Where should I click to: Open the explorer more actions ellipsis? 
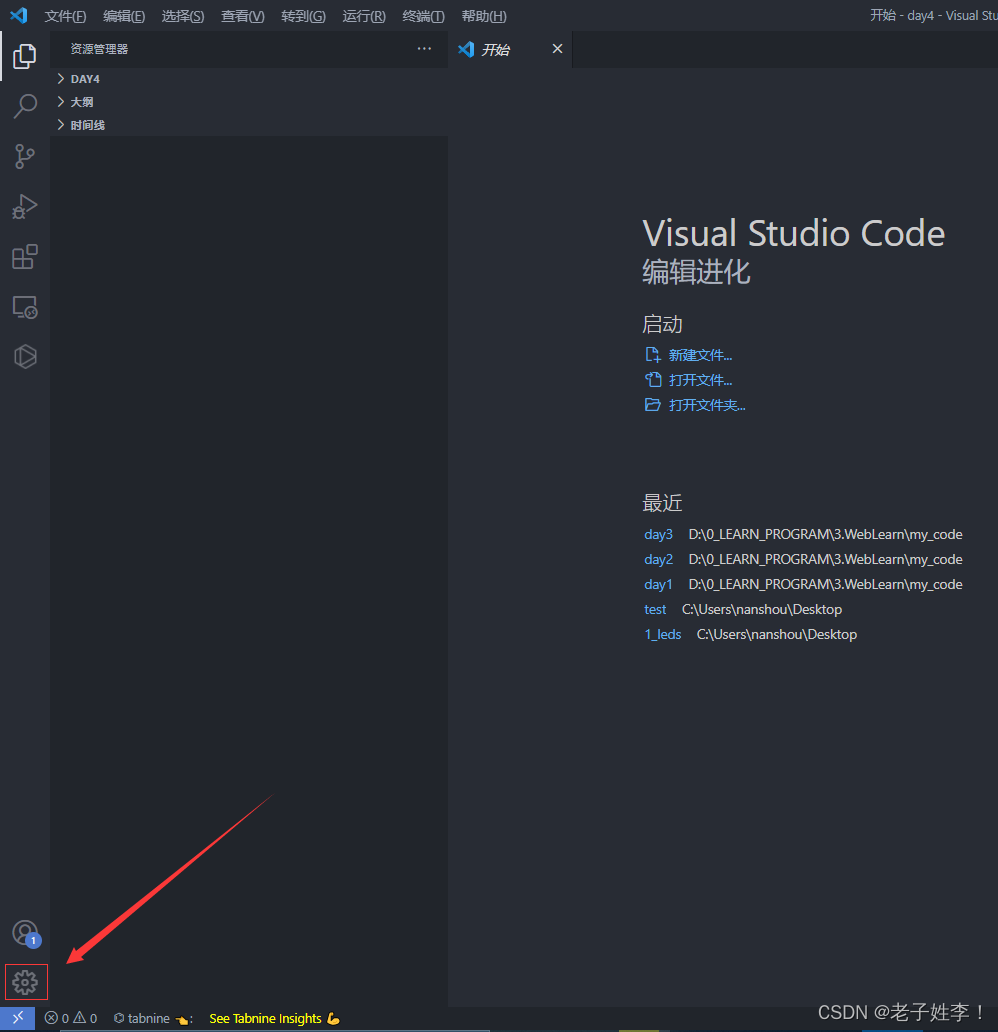[424, 49]
